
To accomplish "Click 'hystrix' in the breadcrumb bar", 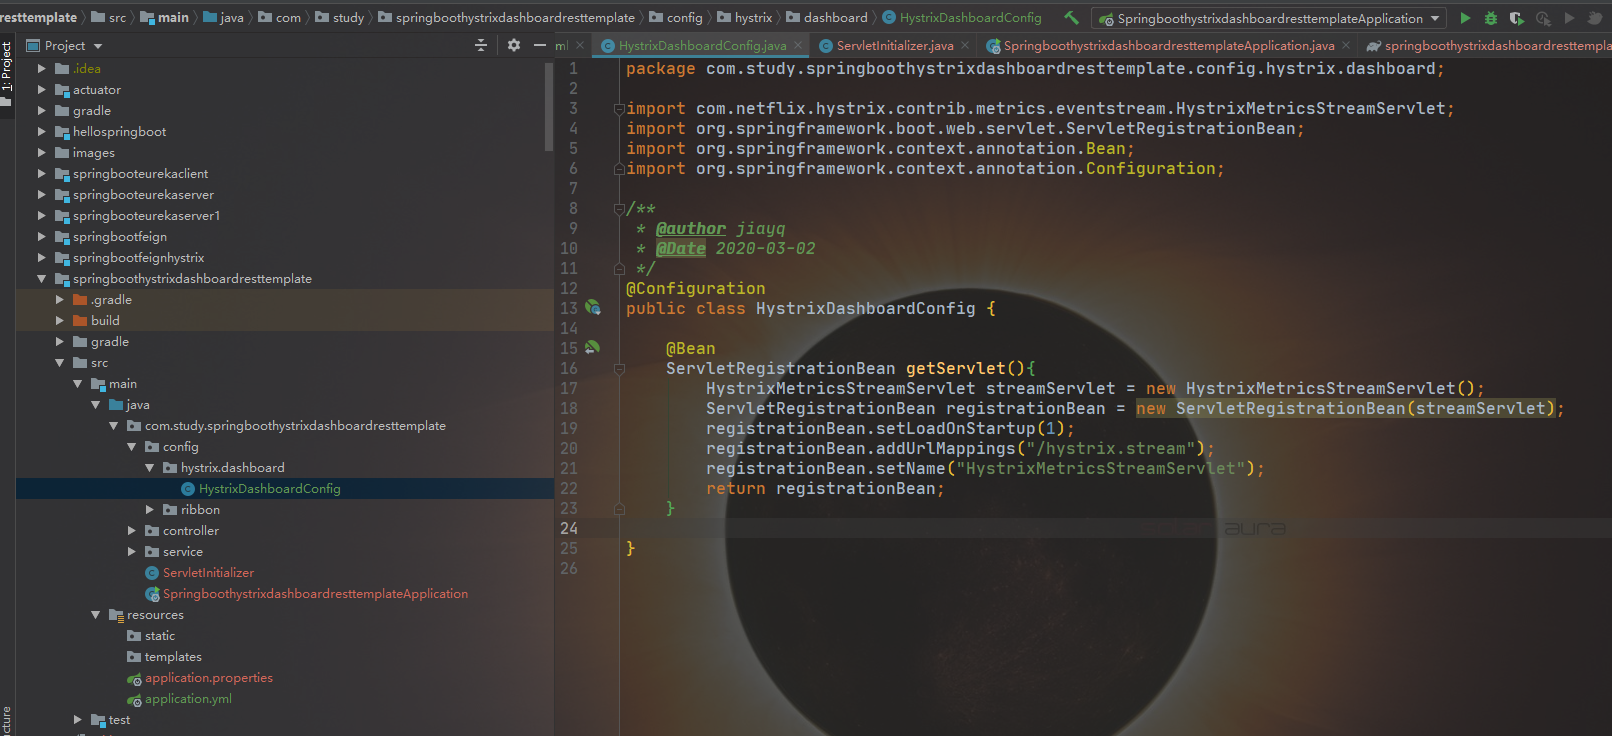I will tap(753, 17).
